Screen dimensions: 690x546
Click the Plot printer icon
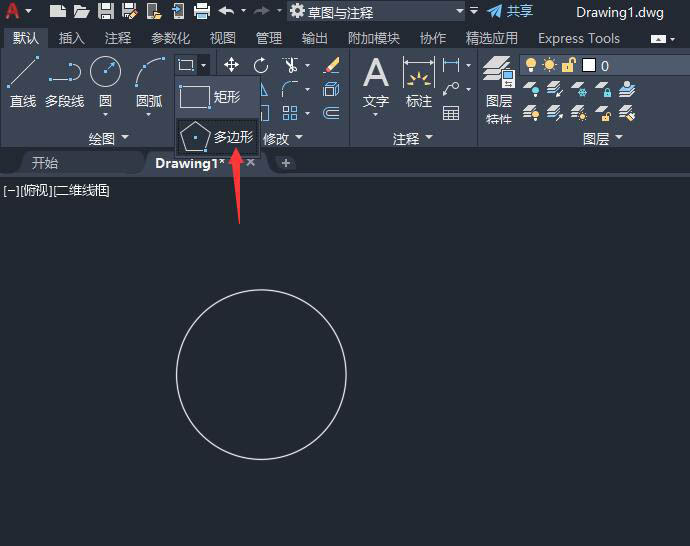(202, 11)
